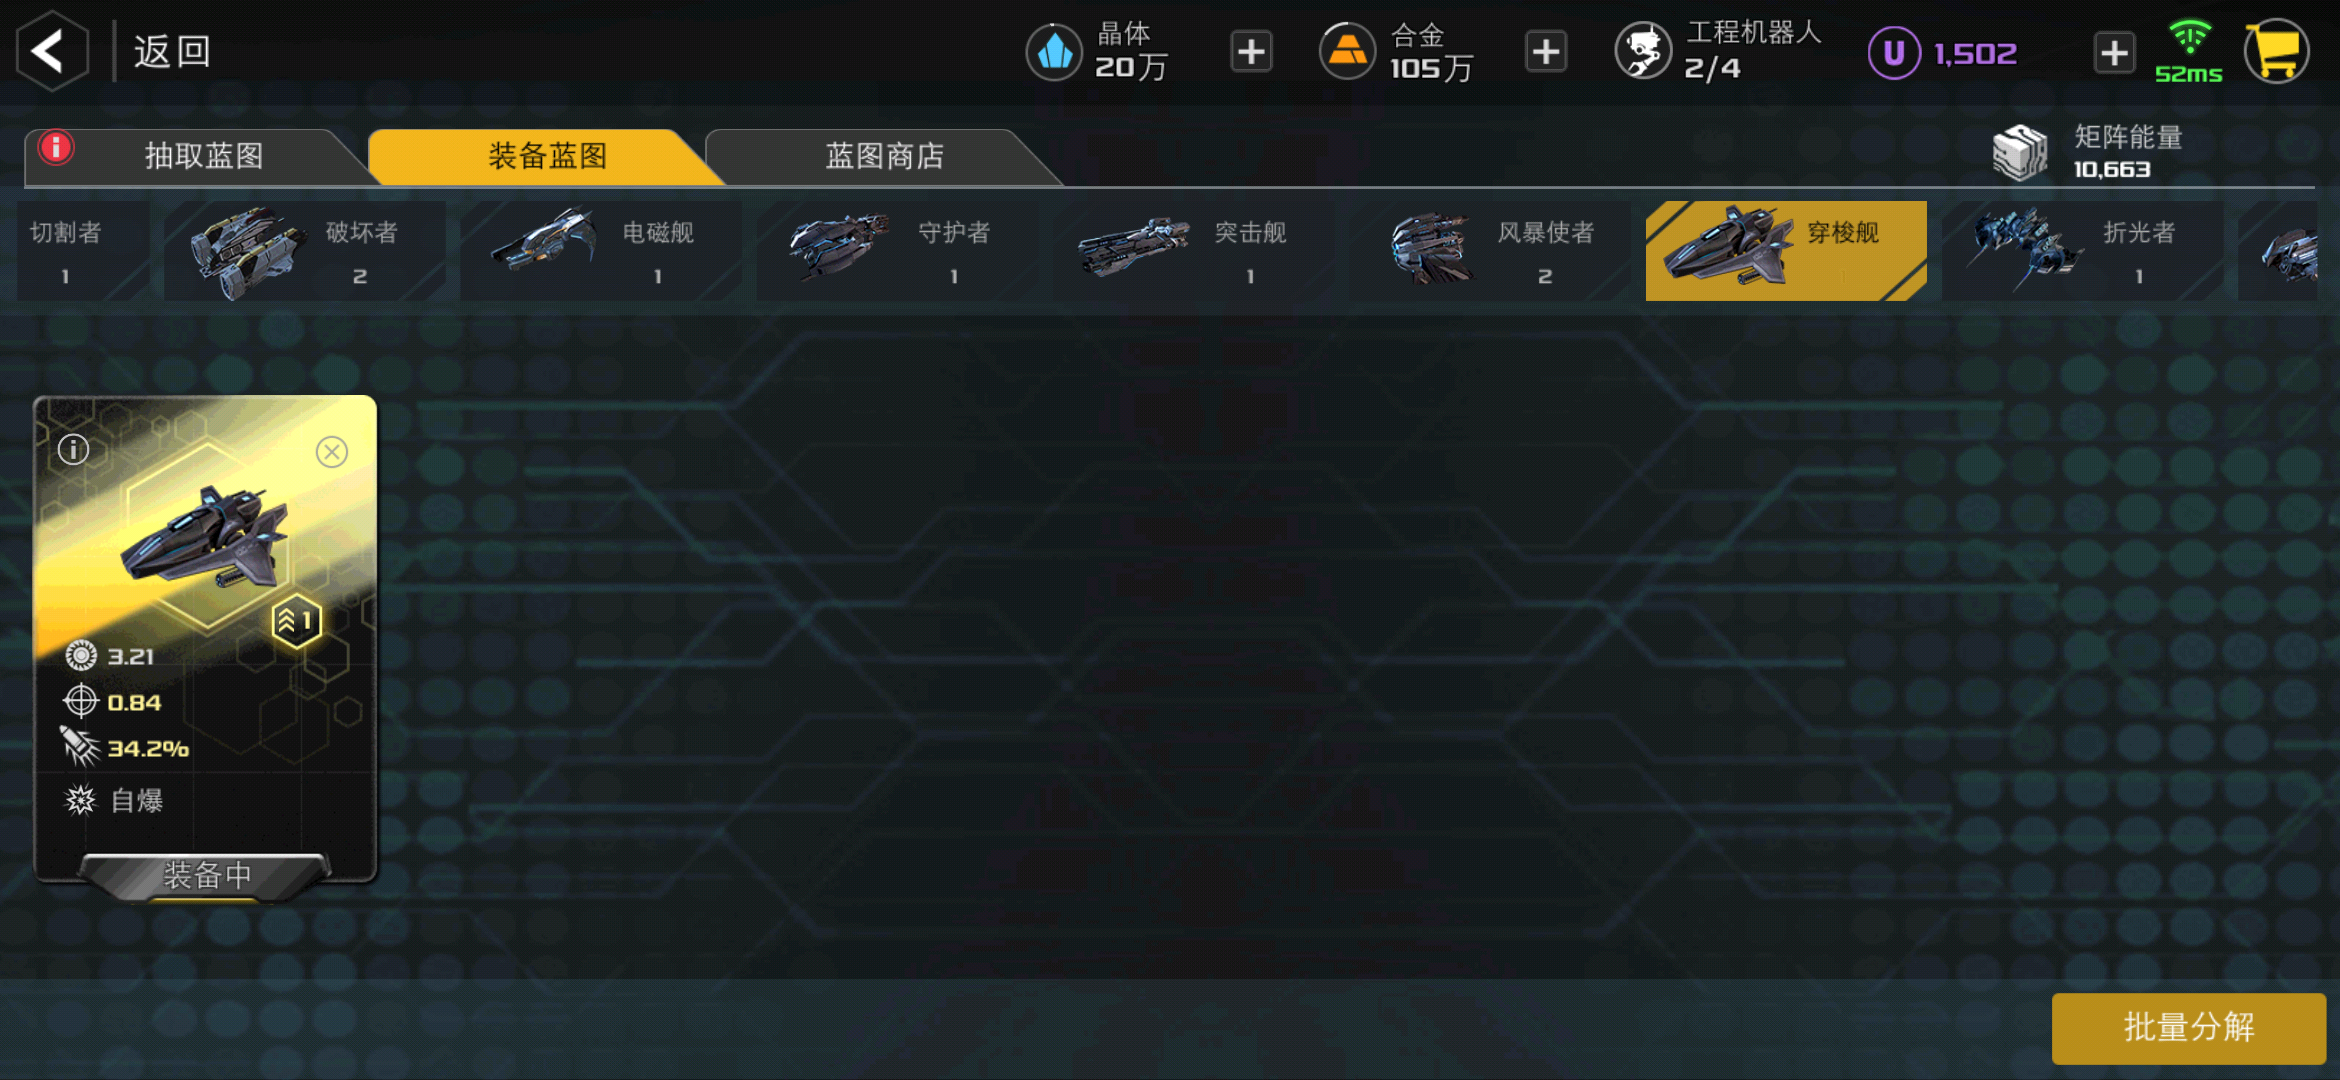2340x1080 pixels.
Task: Add U currency with plus icon
Action: pos(2114,53)
